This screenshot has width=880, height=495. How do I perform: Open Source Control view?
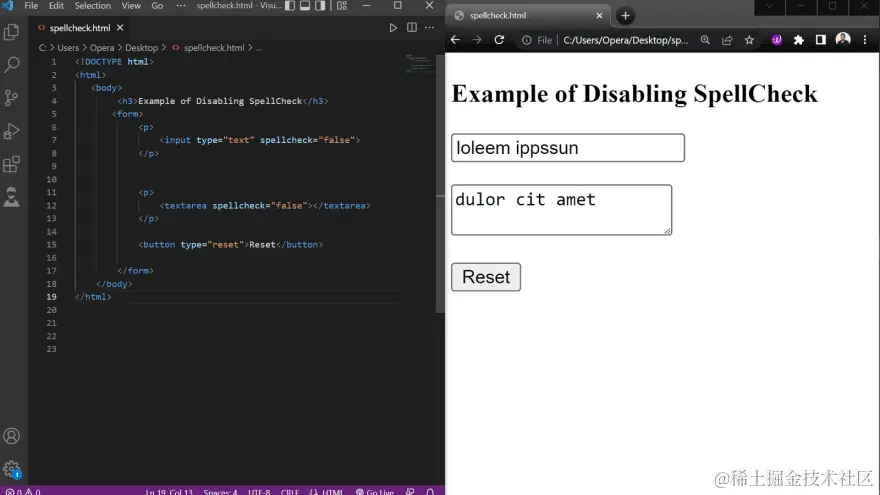[12, 98]
